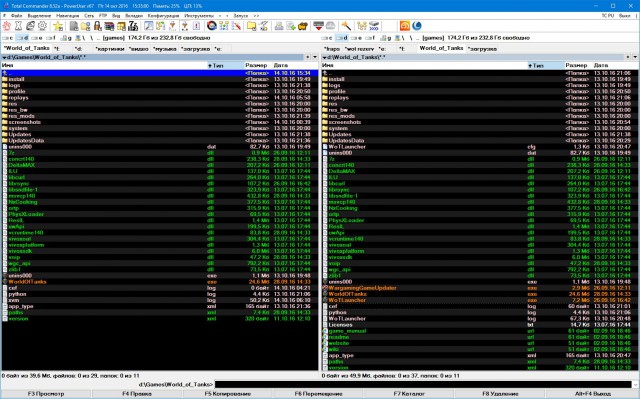This screenshot has width=640, height=399.
Task: Open the FTP menu
Action: [103, 16]
